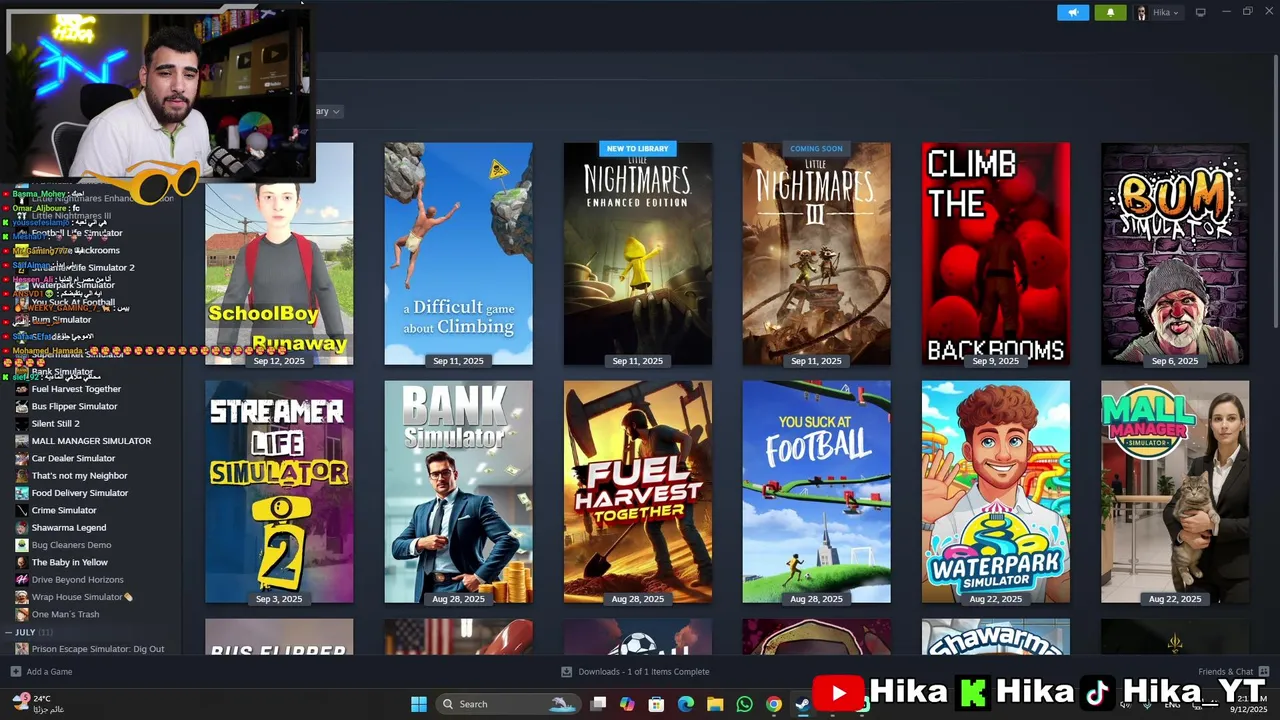Screen dimensions: 1280x720
Task: Select Food Delivery Simulator in sidebar
Action: click(x=80, y=493)
